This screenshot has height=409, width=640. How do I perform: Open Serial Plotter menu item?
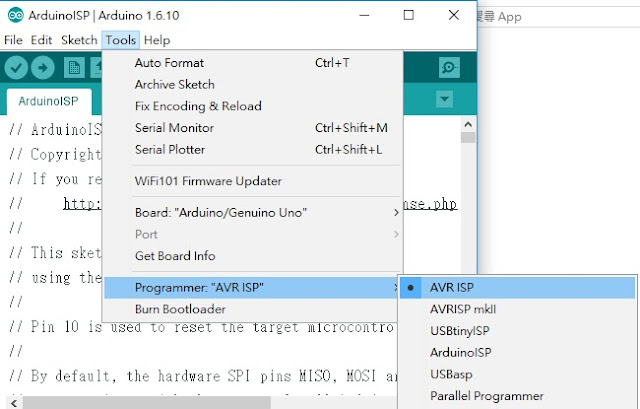(x=253, y=149)
